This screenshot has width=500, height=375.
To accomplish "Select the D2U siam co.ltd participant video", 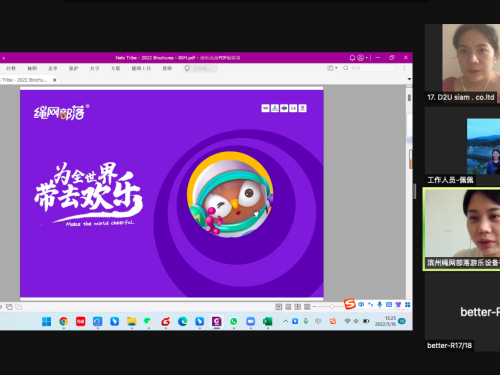I will (x=462, y=63).
